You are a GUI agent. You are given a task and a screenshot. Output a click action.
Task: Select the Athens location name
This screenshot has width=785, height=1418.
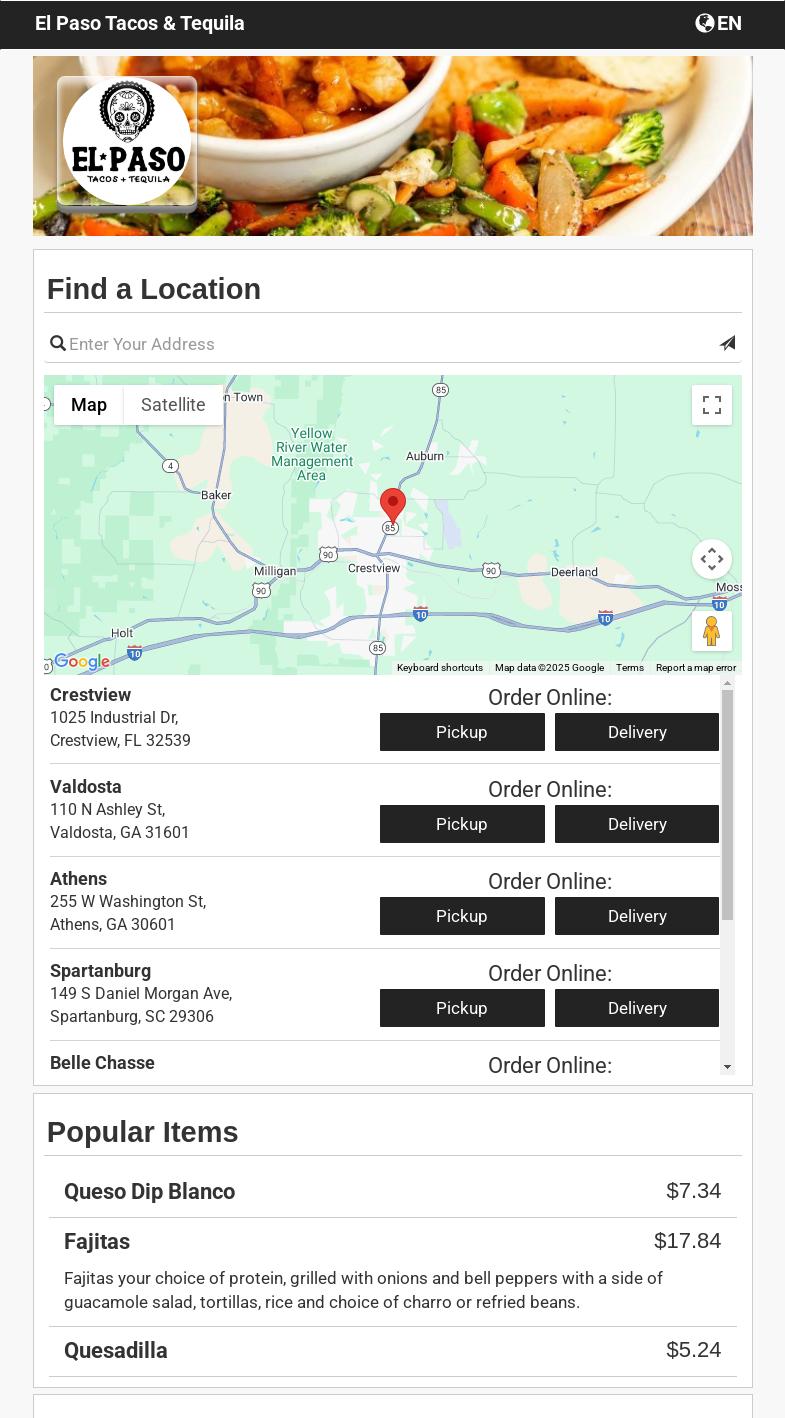pos(79,879)
